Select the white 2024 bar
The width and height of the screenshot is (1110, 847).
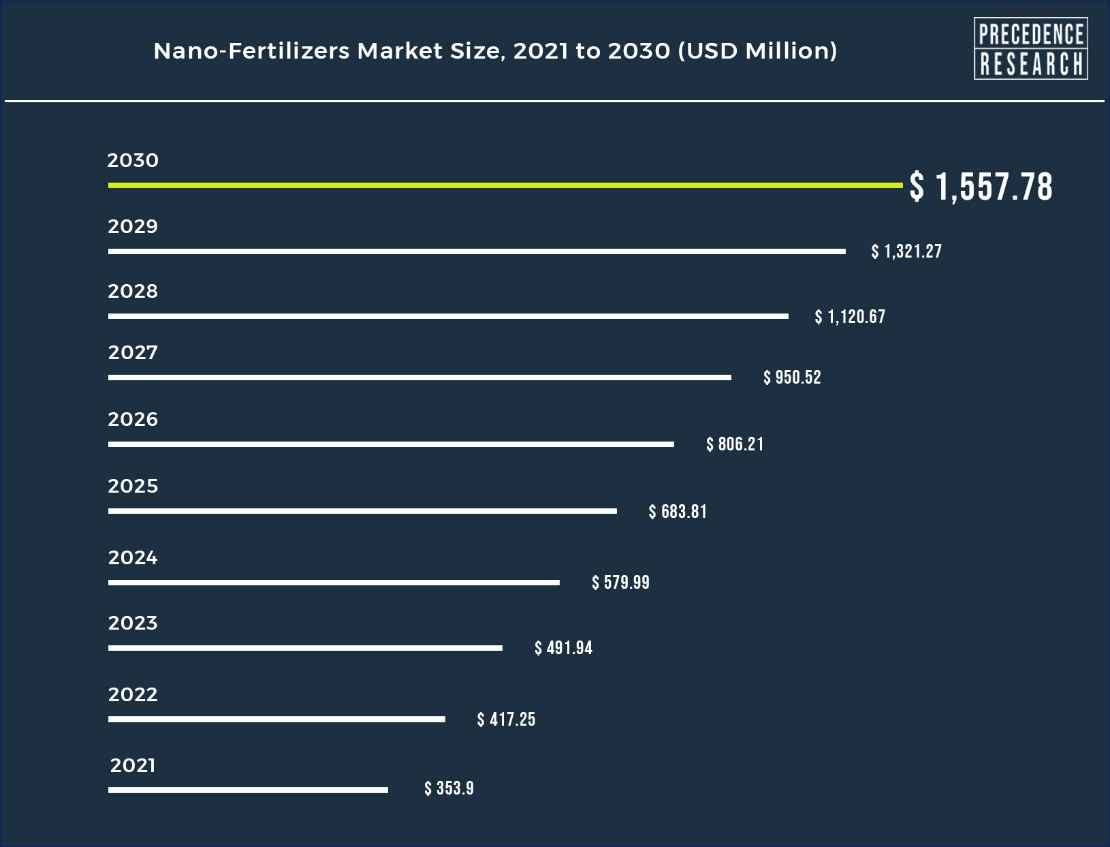[334, 582]
